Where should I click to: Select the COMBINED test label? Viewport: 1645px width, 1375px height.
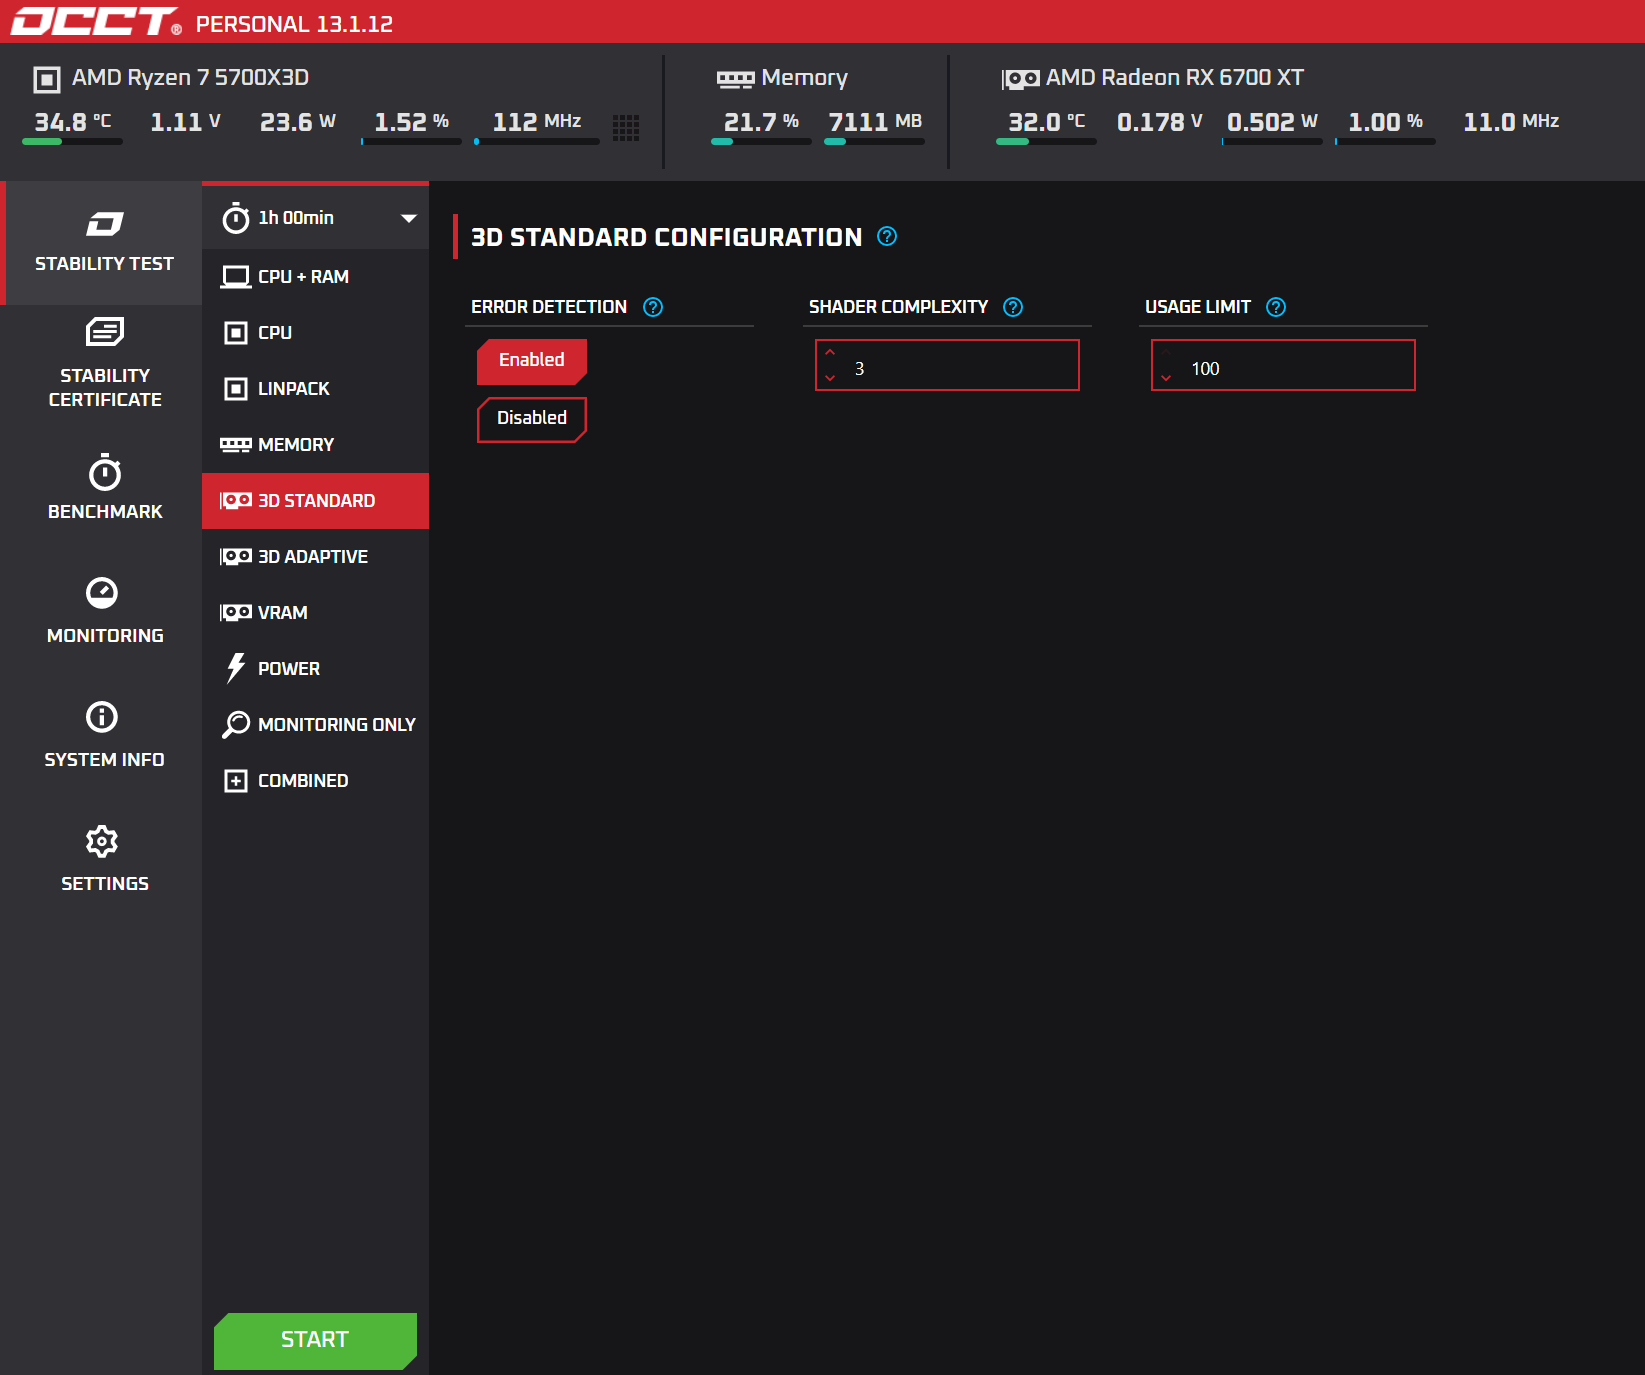(303, 781)
